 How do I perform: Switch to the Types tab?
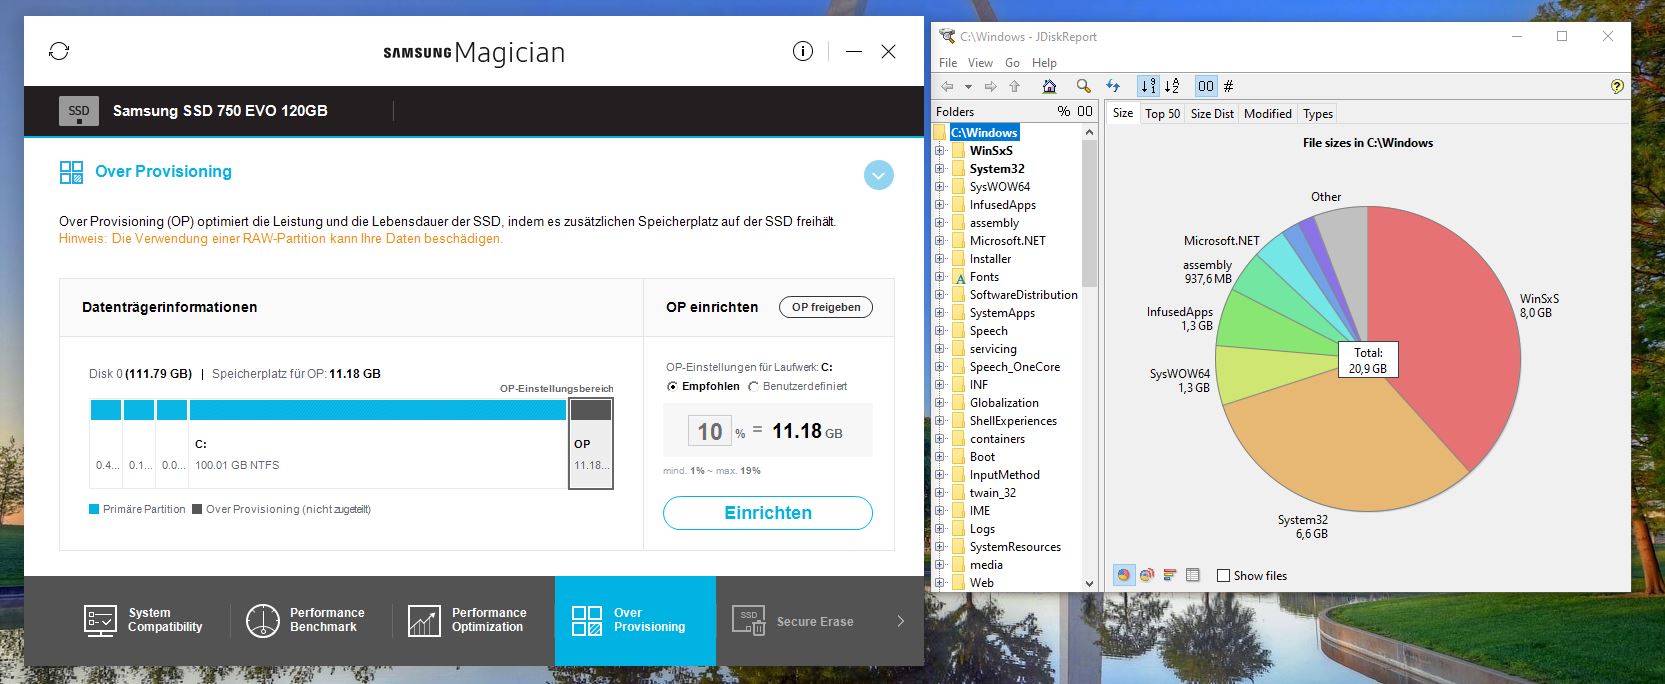pos(1318,114)
